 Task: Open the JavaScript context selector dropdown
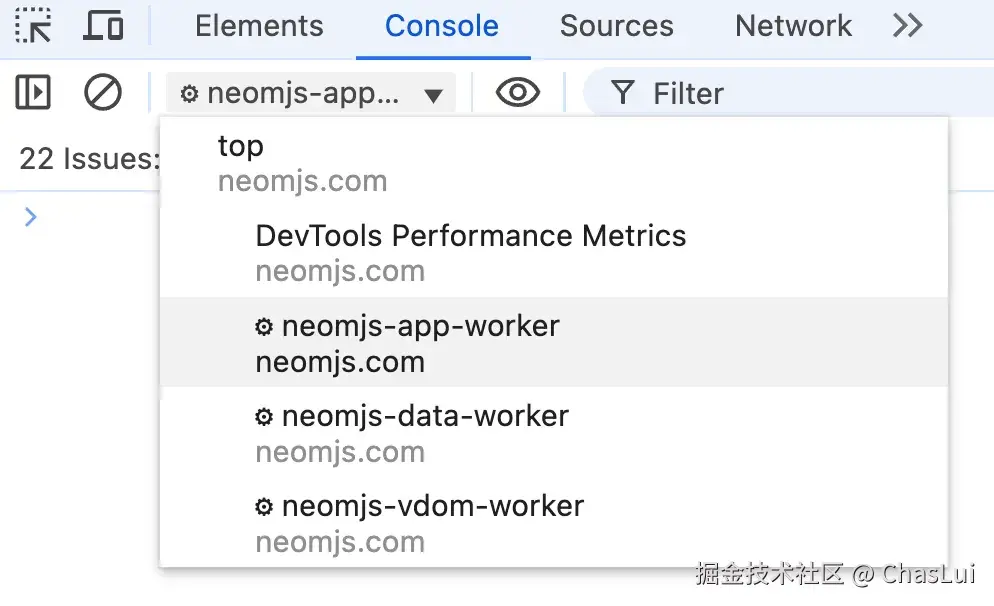click(x=311, y=94)
